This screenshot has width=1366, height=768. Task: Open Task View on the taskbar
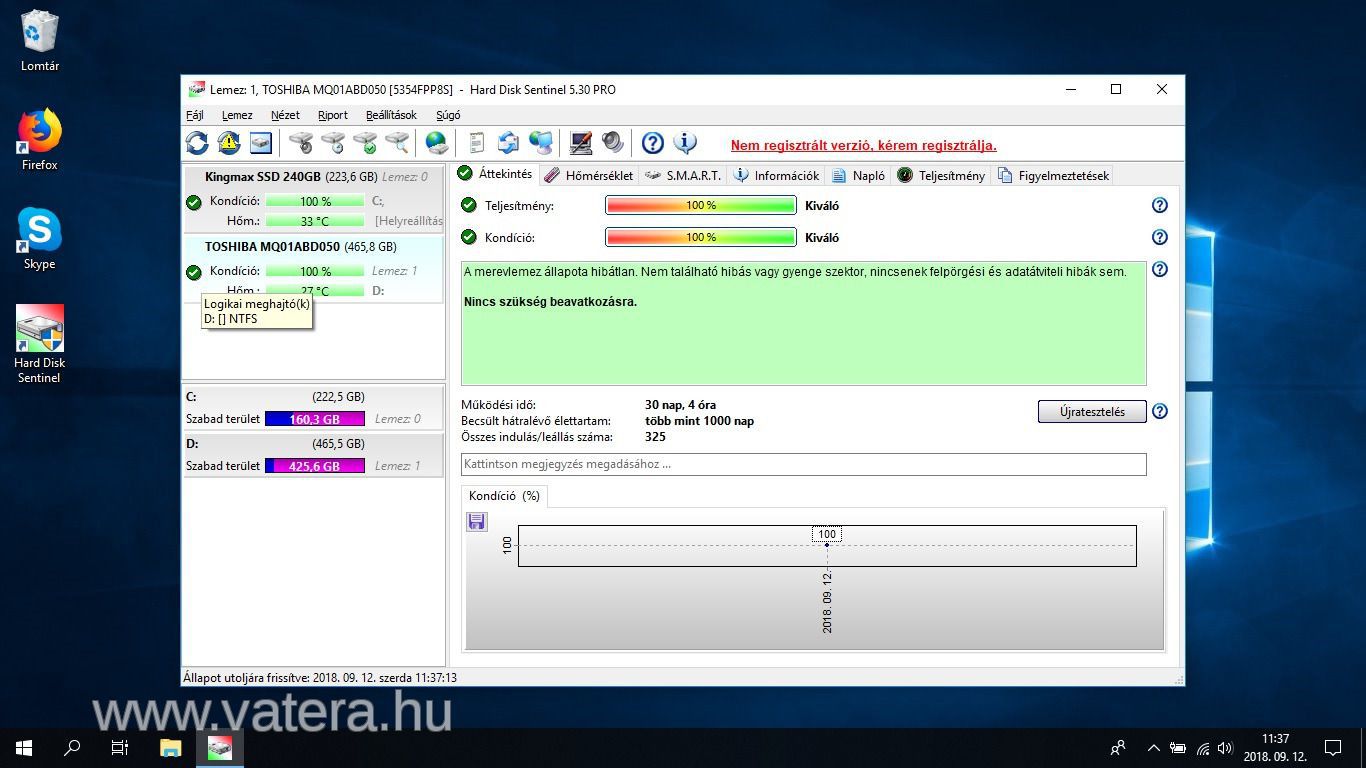[119, 747]
